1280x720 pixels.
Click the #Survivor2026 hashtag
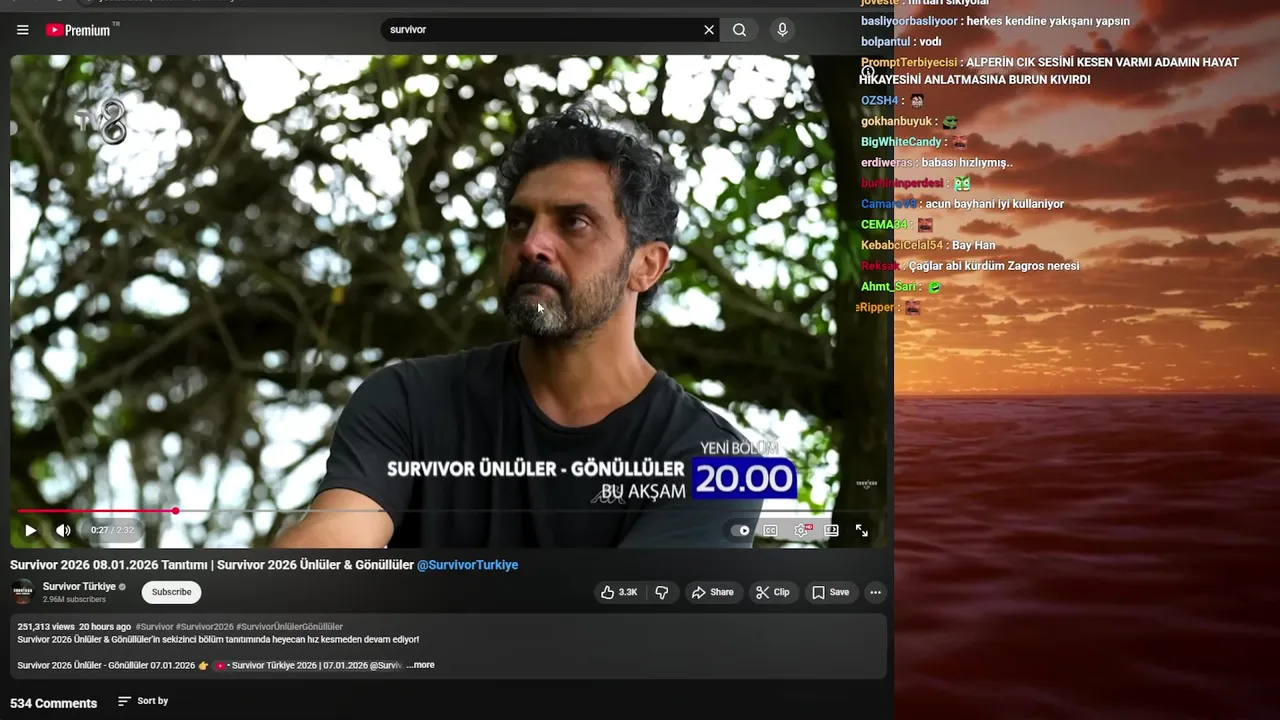(x=204, y=627)
